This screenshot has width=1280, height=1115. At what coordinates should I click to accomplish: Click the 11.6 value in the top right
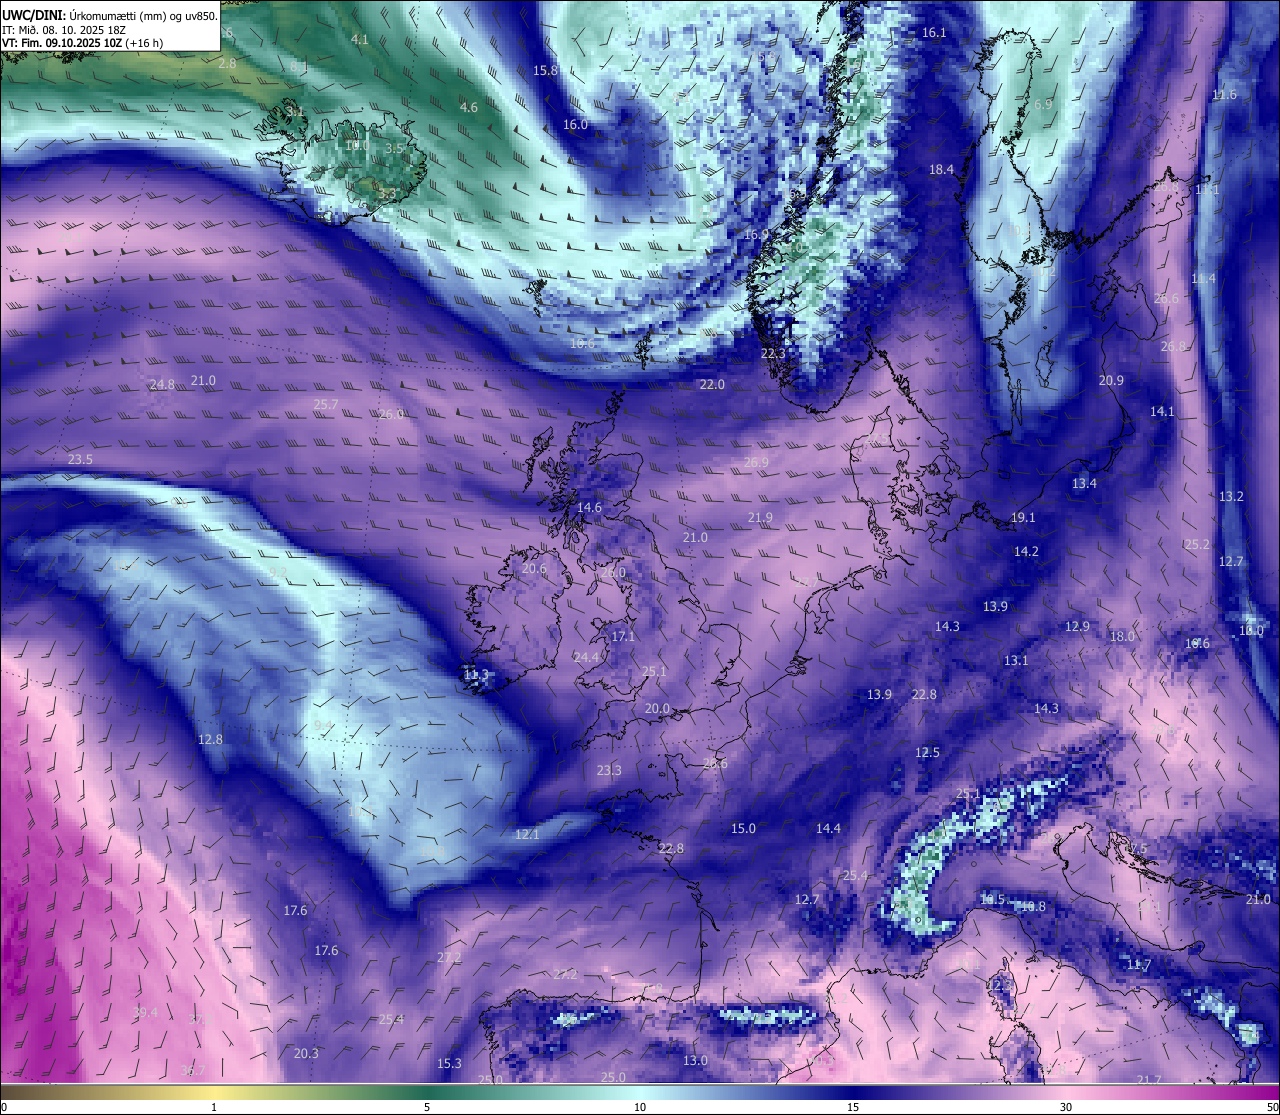1224,95
